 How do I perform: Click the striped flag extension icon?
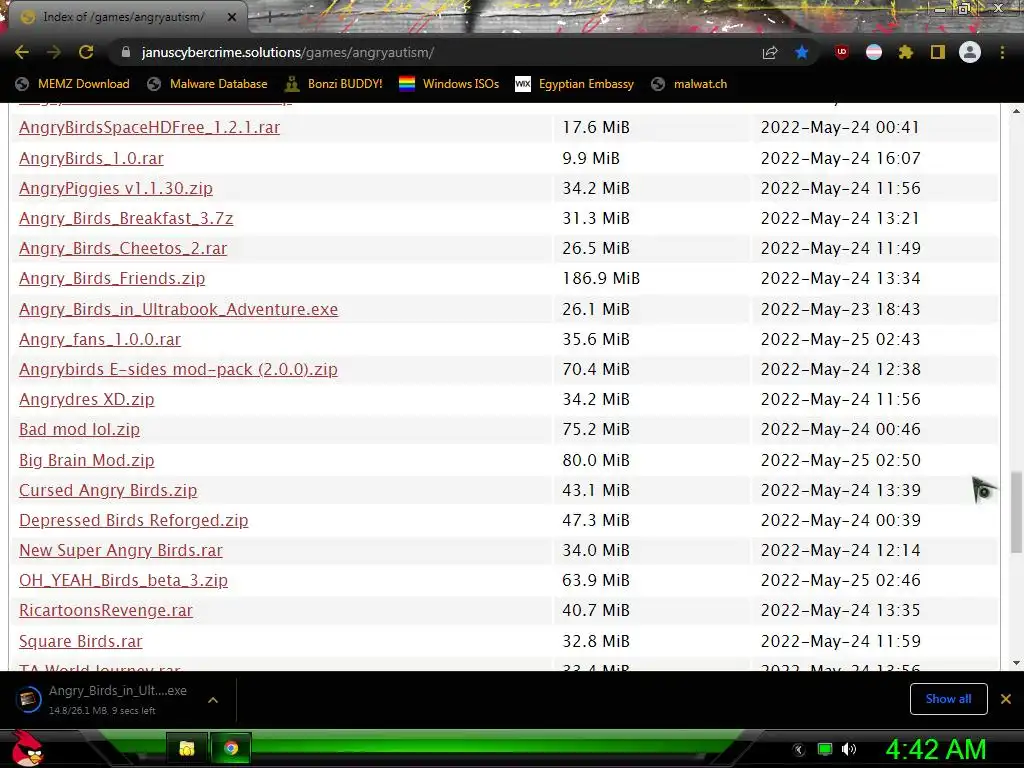click(874, 53)
